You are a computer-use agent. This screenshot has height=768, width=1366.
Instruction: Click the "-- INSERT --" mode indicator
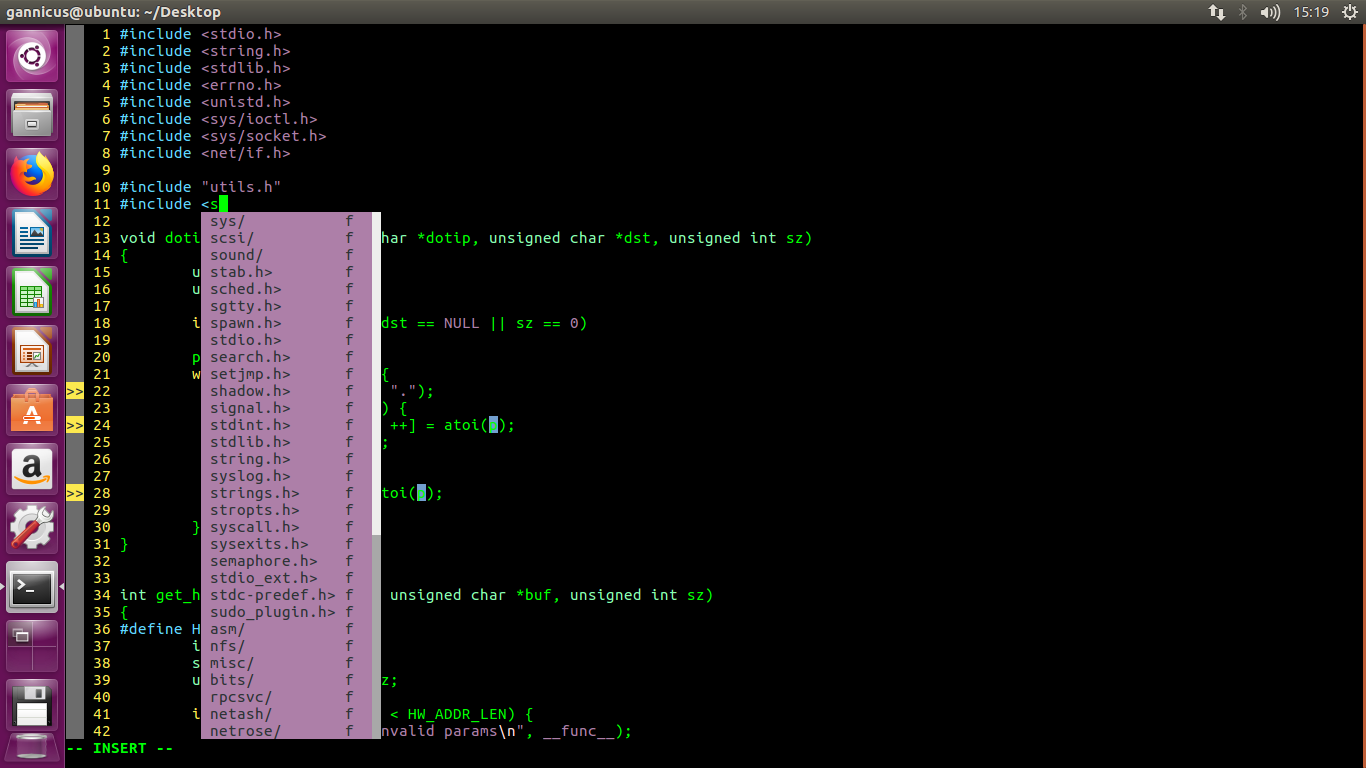coord(120,748)
